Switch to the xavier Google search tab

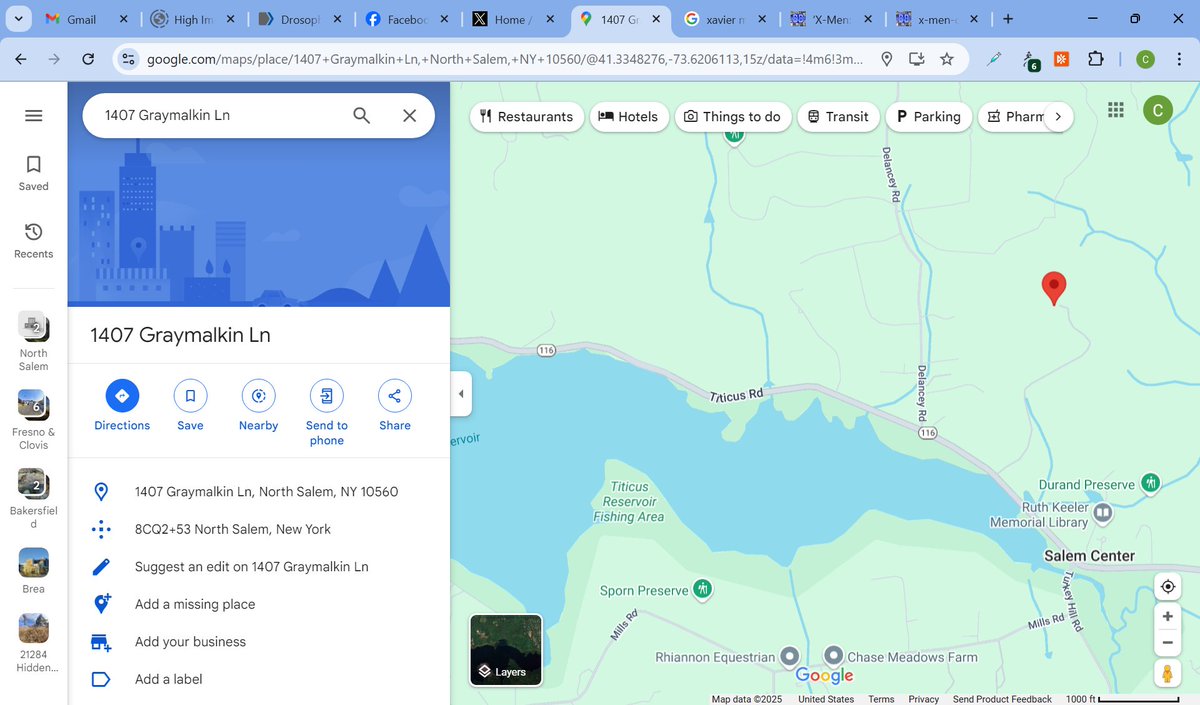[725, 19]
